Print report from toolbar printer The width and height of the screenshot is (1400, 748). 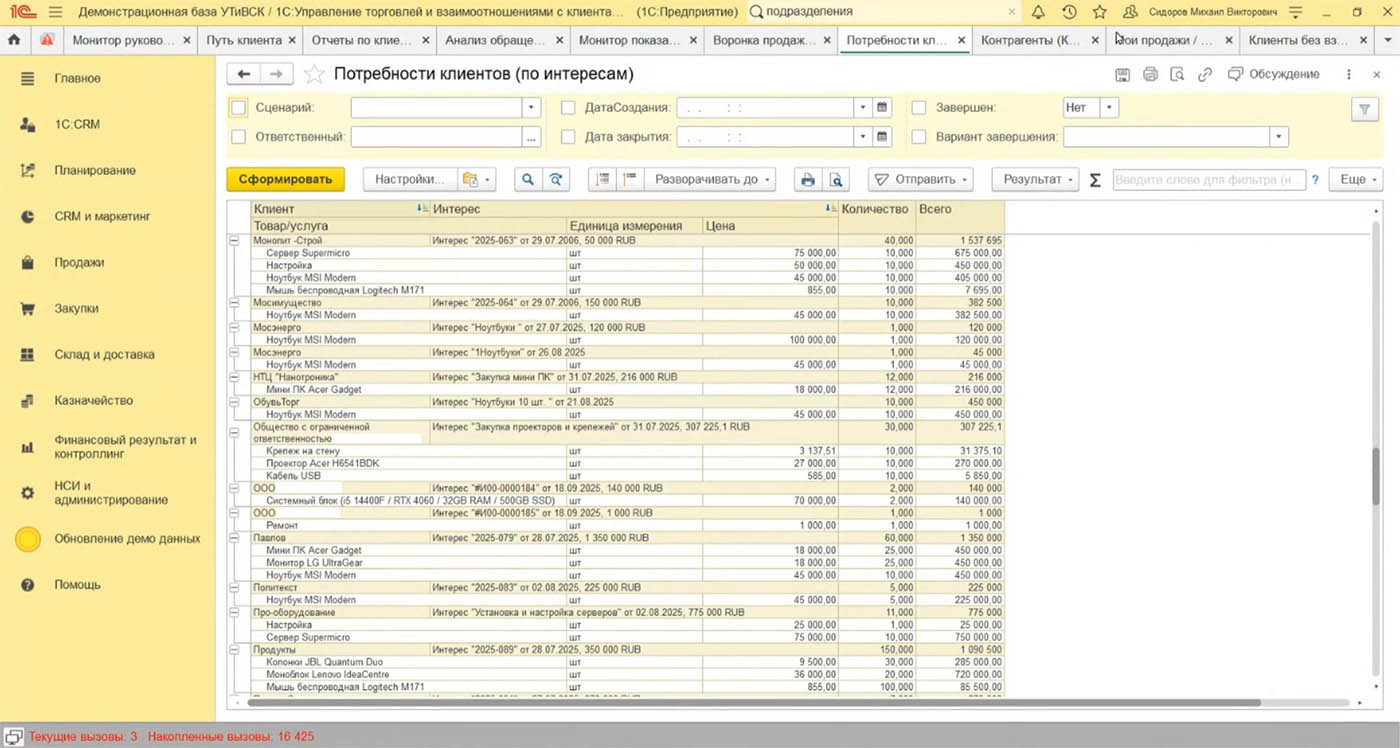(x=808, y=180)
